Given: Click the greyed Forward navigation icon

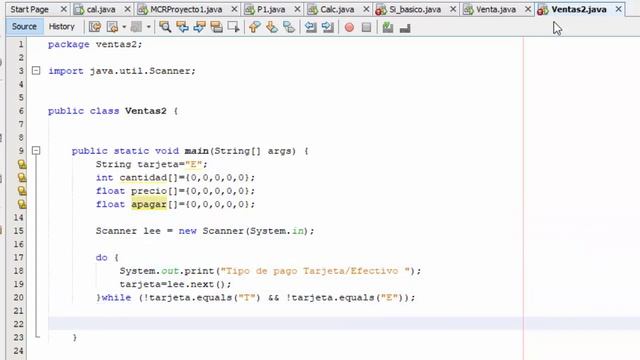Looking at the screenshot, I should pos(136,27).
